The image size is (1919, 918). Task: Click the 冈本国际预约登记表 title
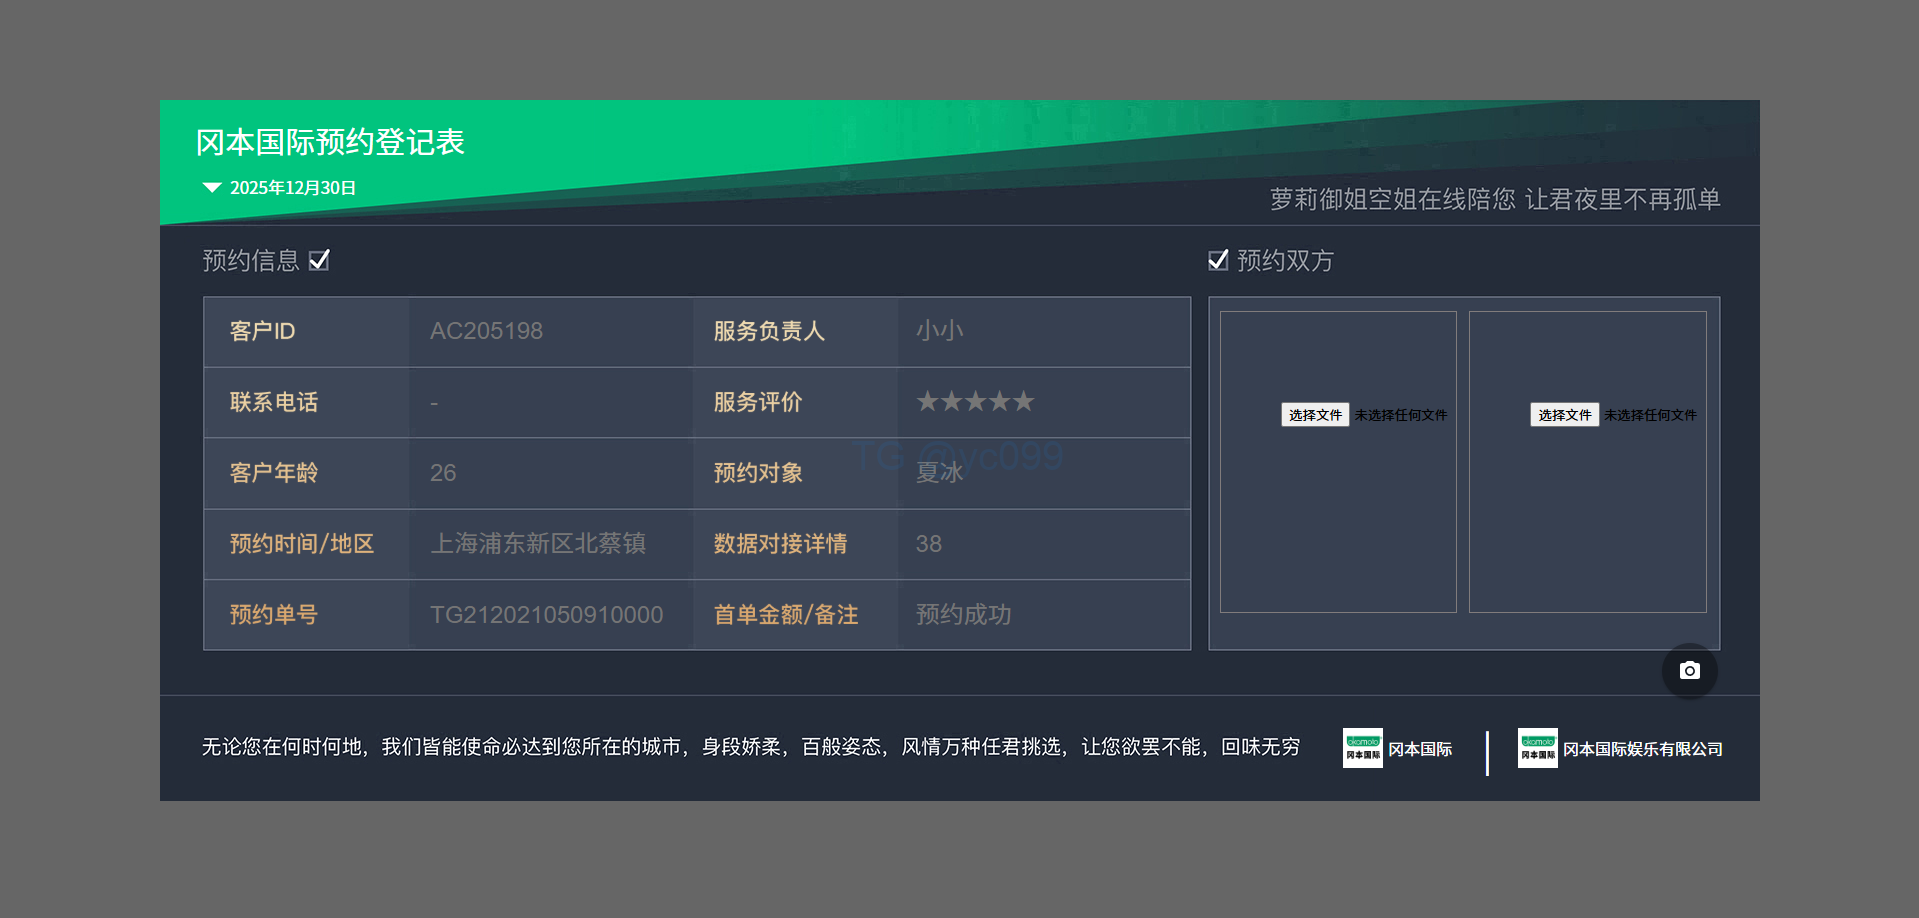point(330,143)
